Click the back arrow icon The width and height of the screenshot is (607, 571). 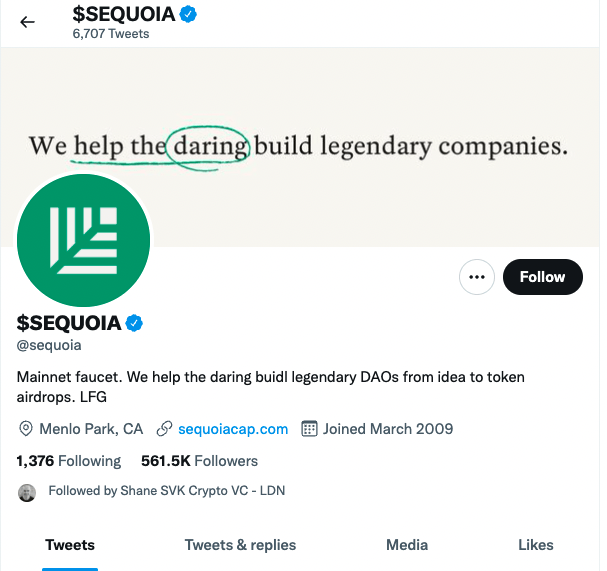click(x=27, y=22)
